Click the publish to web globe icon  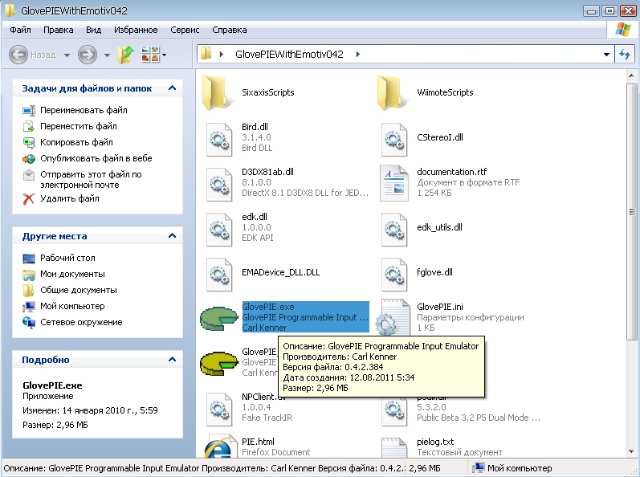point(29,159)
